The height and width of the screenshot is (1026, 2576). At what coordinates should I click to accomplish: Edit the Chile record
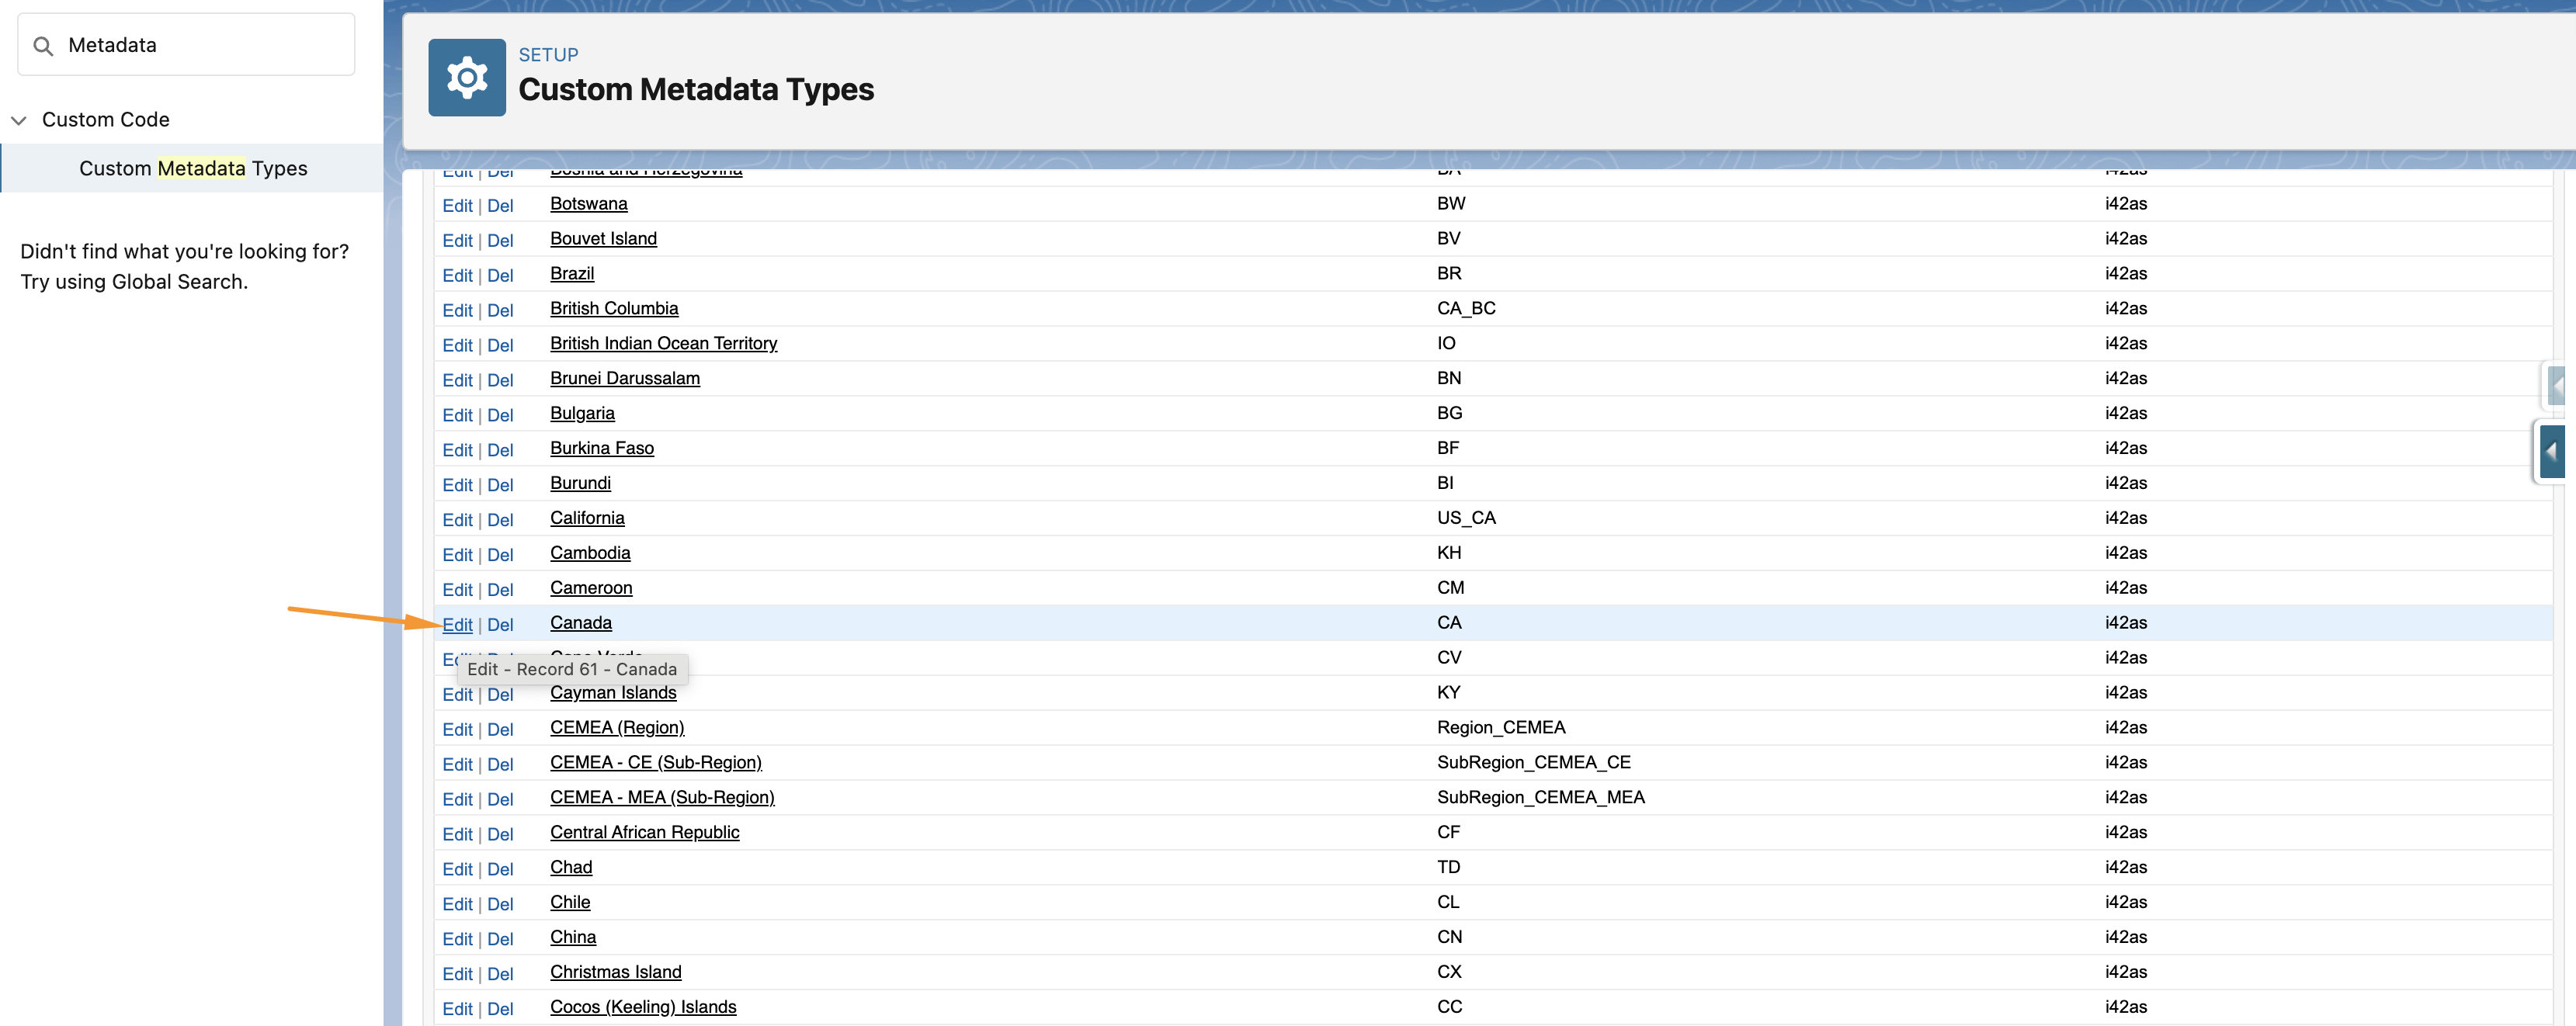pos(457,903)
